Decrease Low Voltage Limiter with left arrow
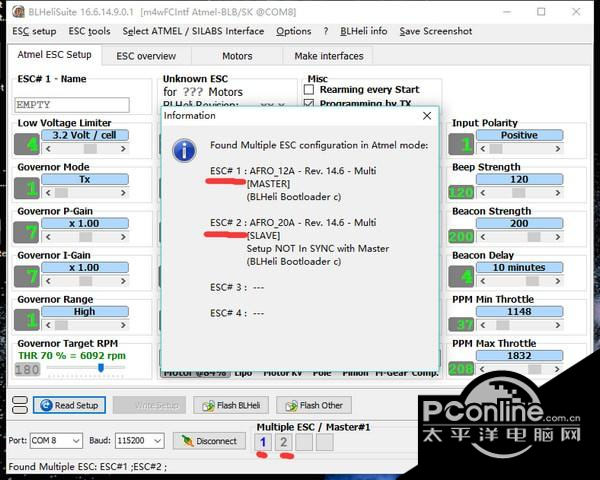 [48, 149]
